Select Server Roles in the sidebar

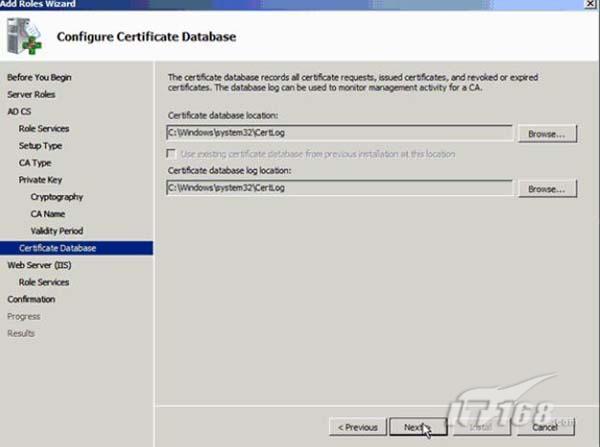click(x=32, y=94)
